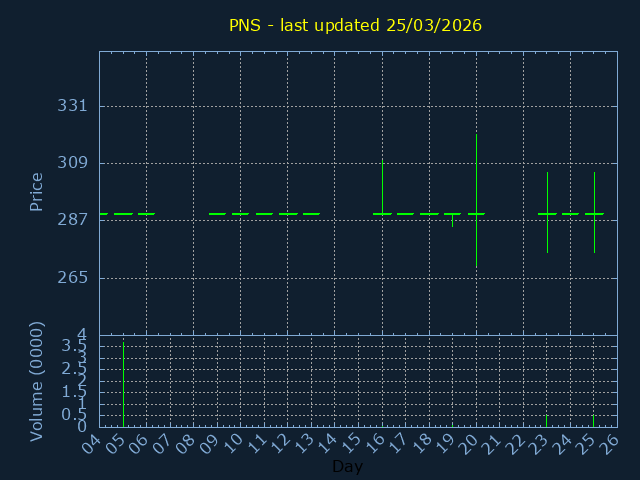Click the Day label below the x-axis
Viewport: 640px width, 480px height.
347,466
